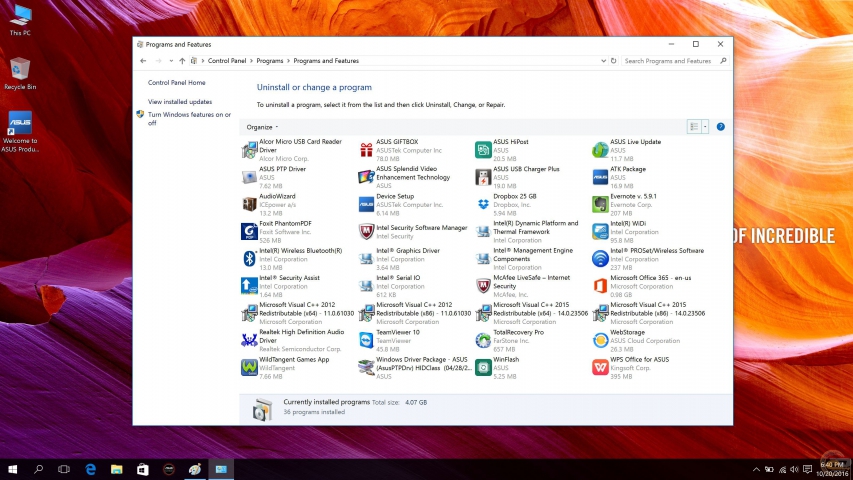Image resolution: width=853 pixels, height=480 pixels.
Task: Open View installed updates link
Action: click(x=180, y=102)
